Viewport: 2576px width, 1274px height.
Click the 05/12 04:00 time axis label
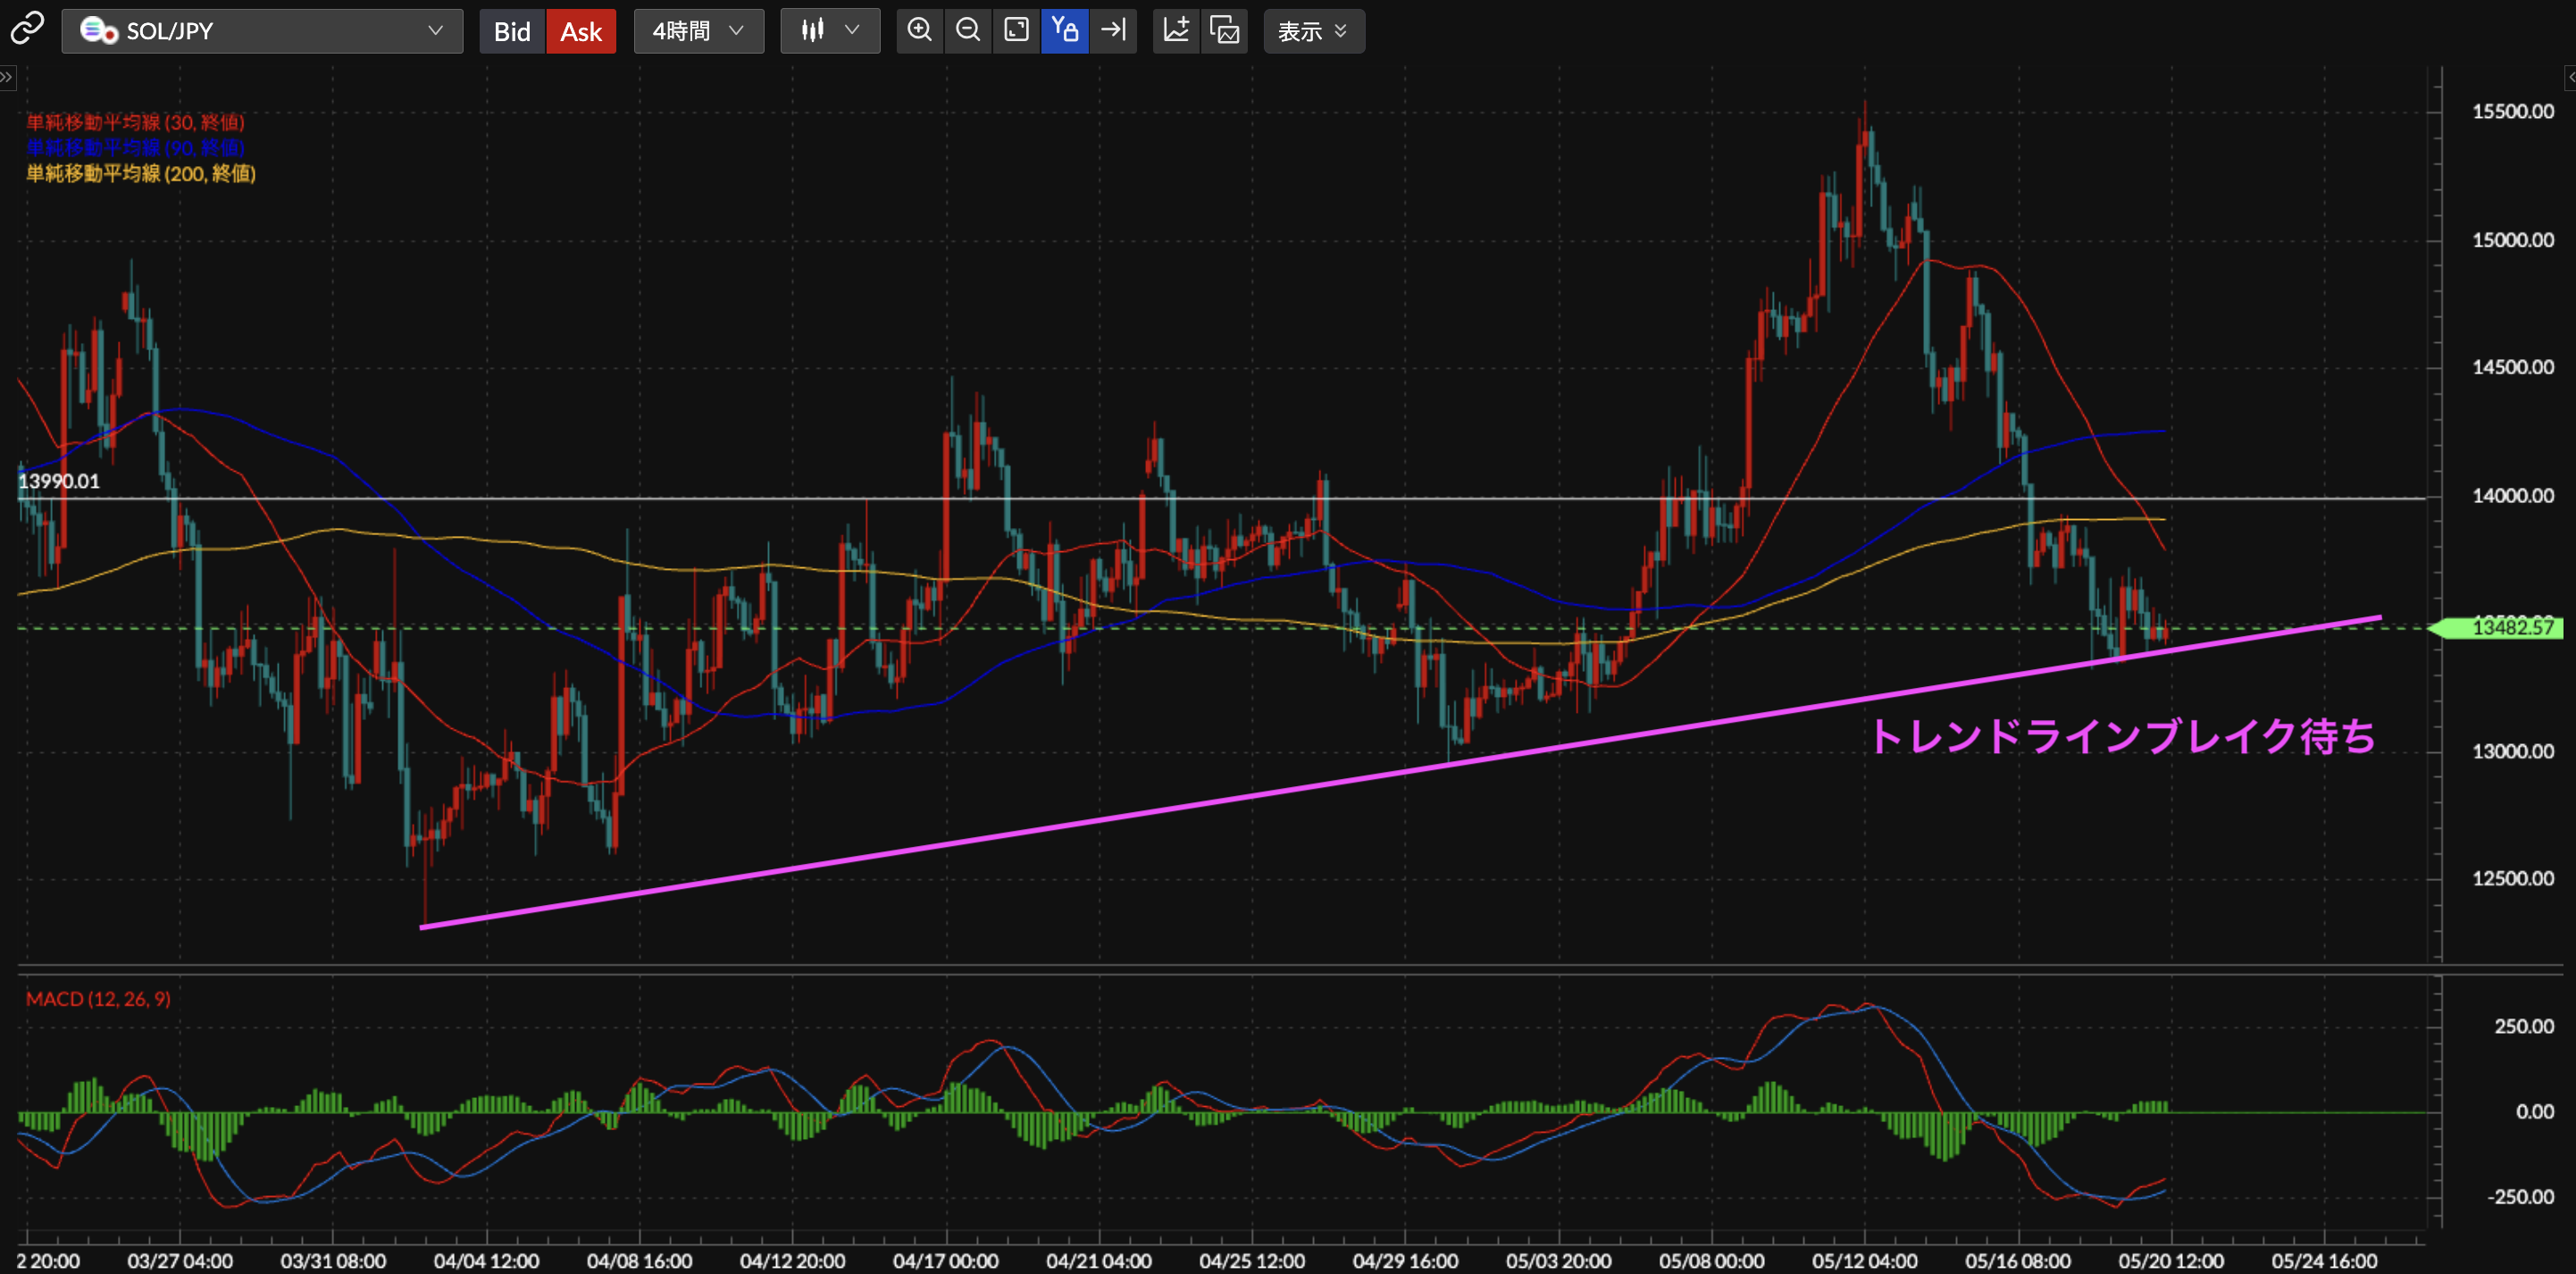tap(1864, 1261)
